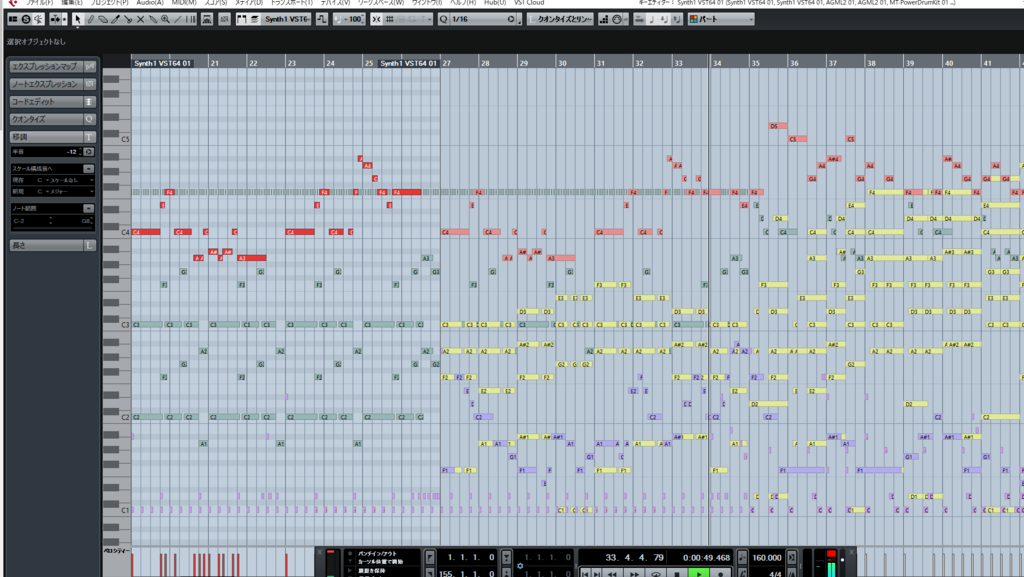Image resolution: width=1024 pixels, height=577 pixels.
Task: Expand the Note Expression inspector section
Action: pos(52,84)
